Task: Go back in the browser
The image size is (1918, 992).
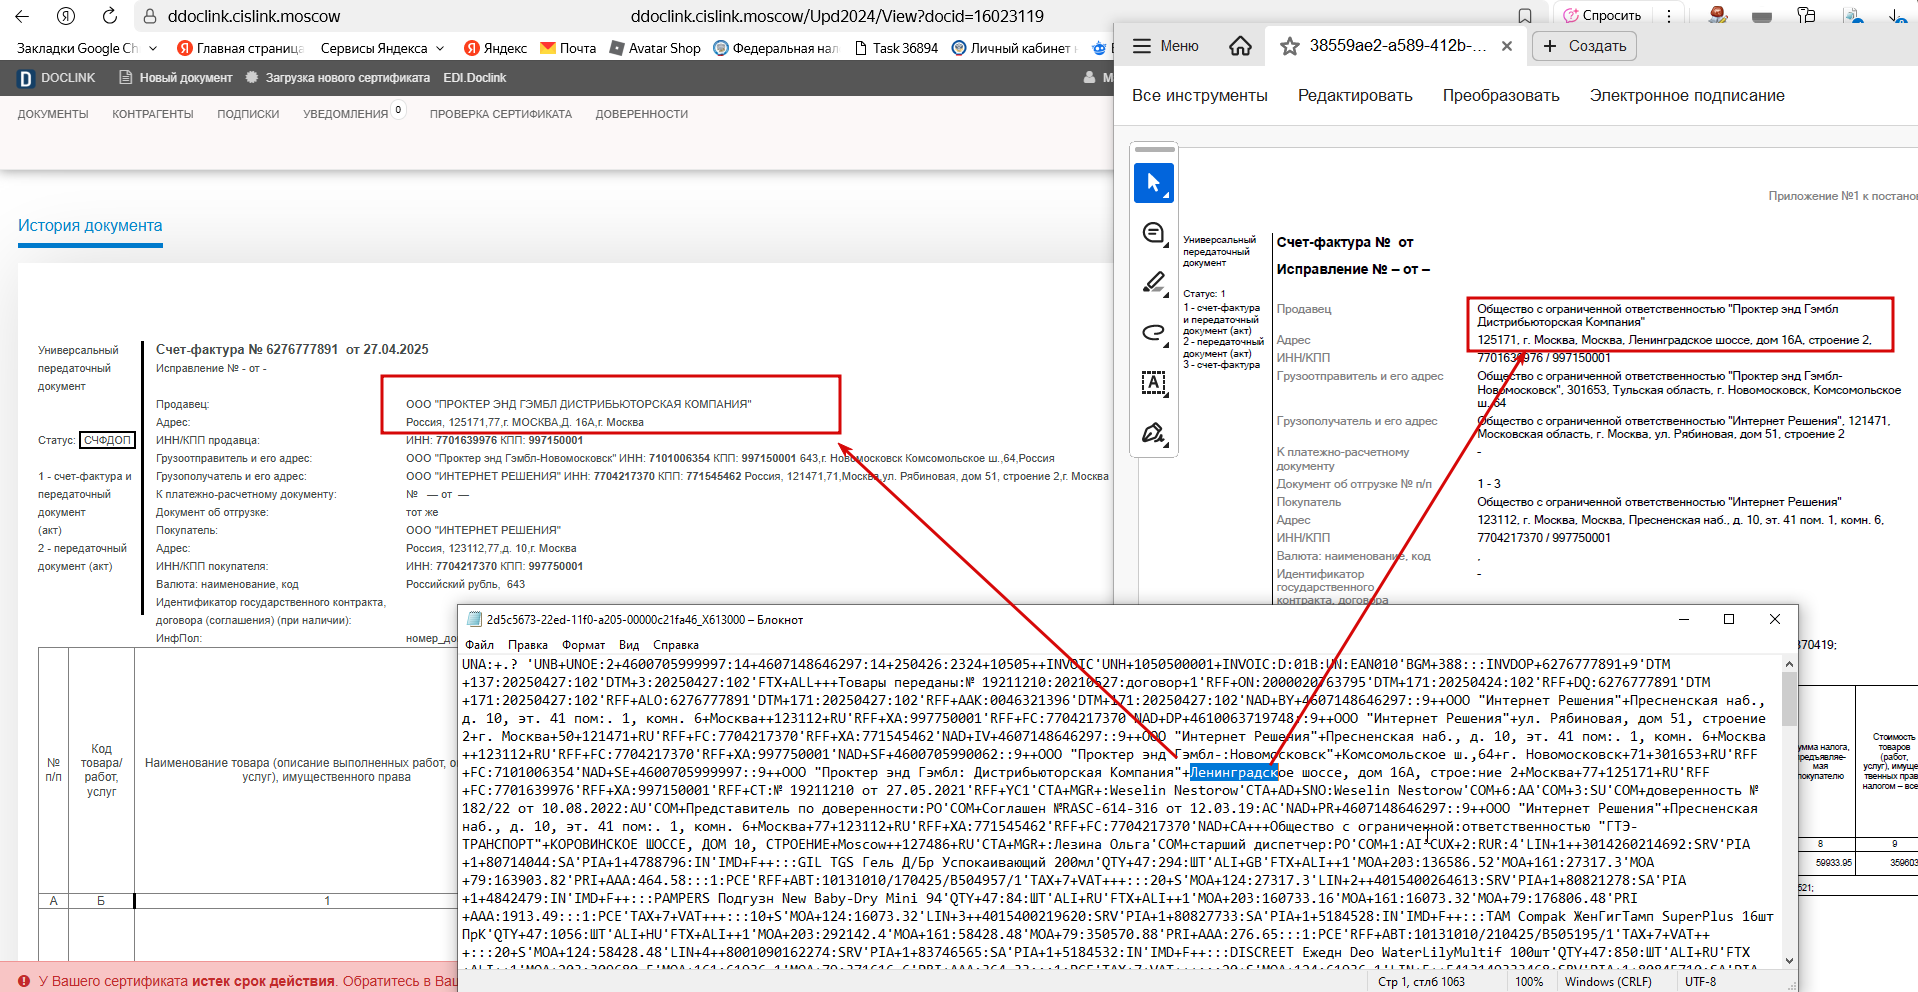Action: pos(22,16)
